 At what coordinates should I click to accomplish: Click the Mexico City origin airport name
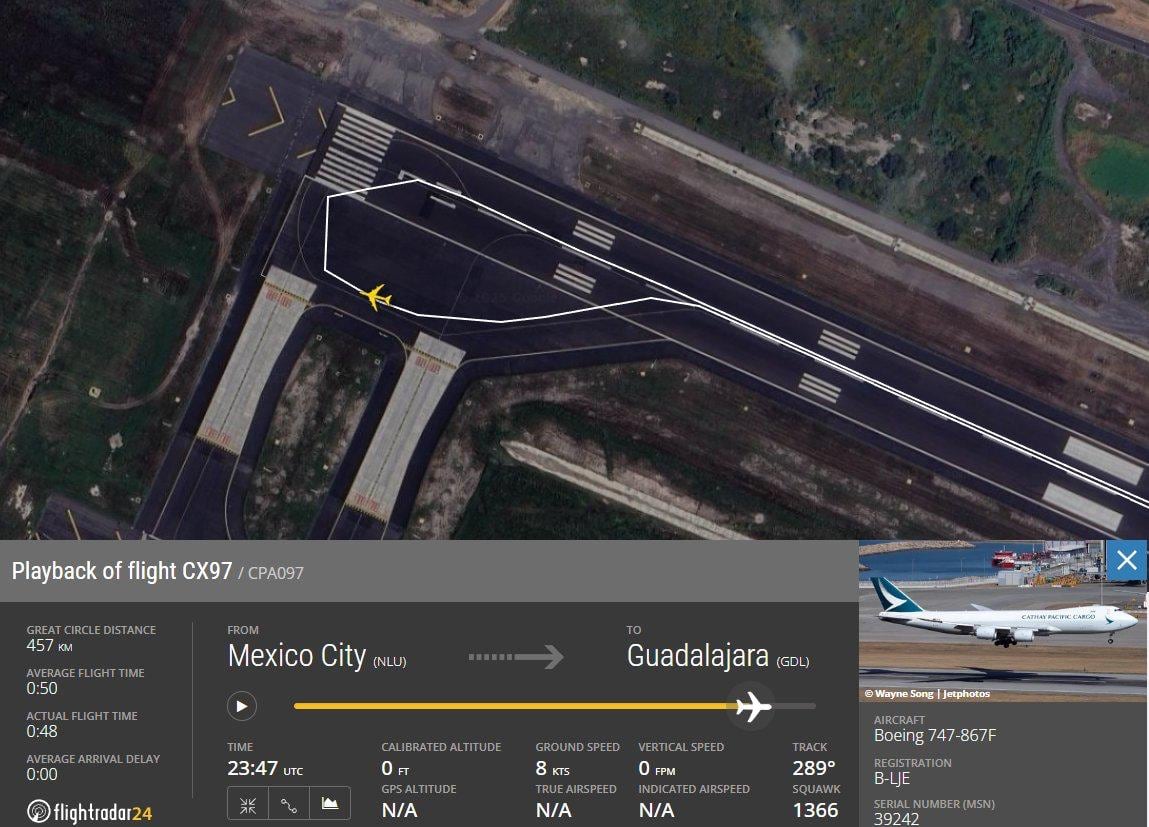tap(297, 656)
